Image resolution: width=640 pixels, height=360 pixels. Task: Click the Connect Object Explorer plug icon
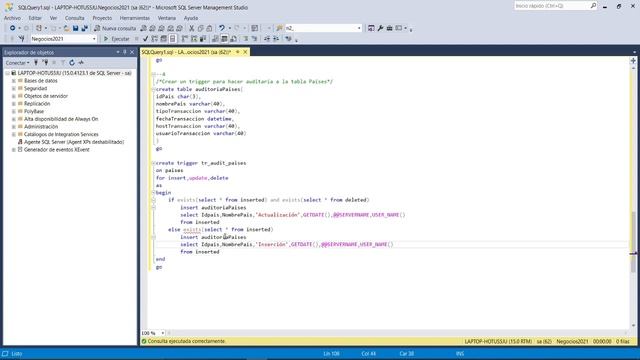pos(36,63)
